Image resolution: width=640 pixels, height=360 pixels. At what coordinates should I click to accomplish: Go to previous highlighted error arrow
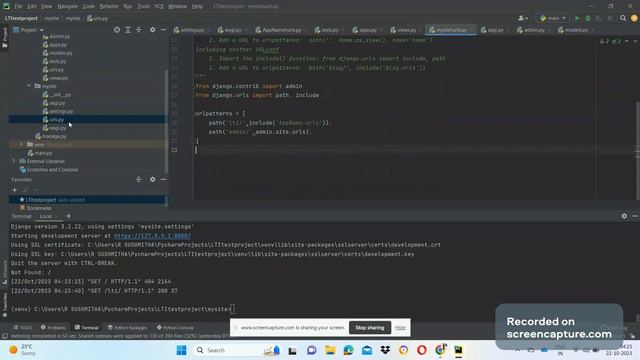tap(627, 41)
